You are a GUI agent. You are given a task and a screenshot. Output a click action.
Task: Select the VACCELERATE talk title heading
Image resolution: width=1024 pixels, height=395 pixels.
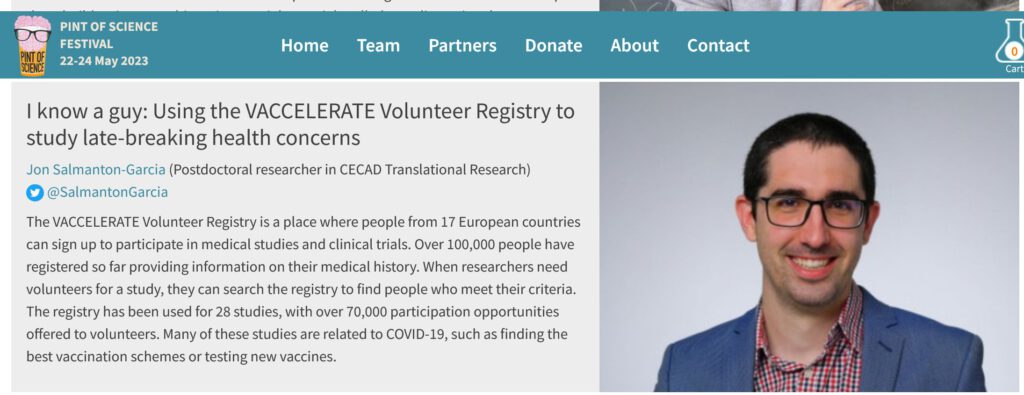pyautogui.click(x=300, y=124)
